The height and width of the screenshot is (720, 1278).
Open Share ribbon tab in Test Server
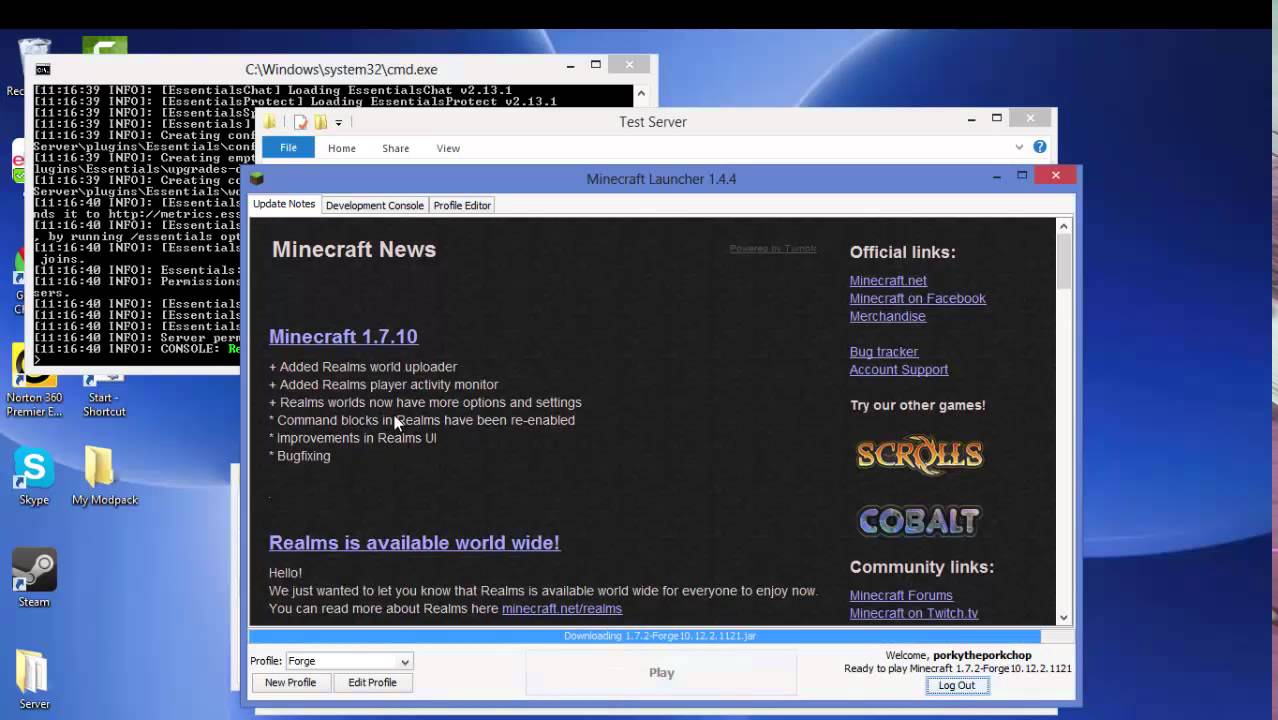pyautogui.click(x=396, y=148)
